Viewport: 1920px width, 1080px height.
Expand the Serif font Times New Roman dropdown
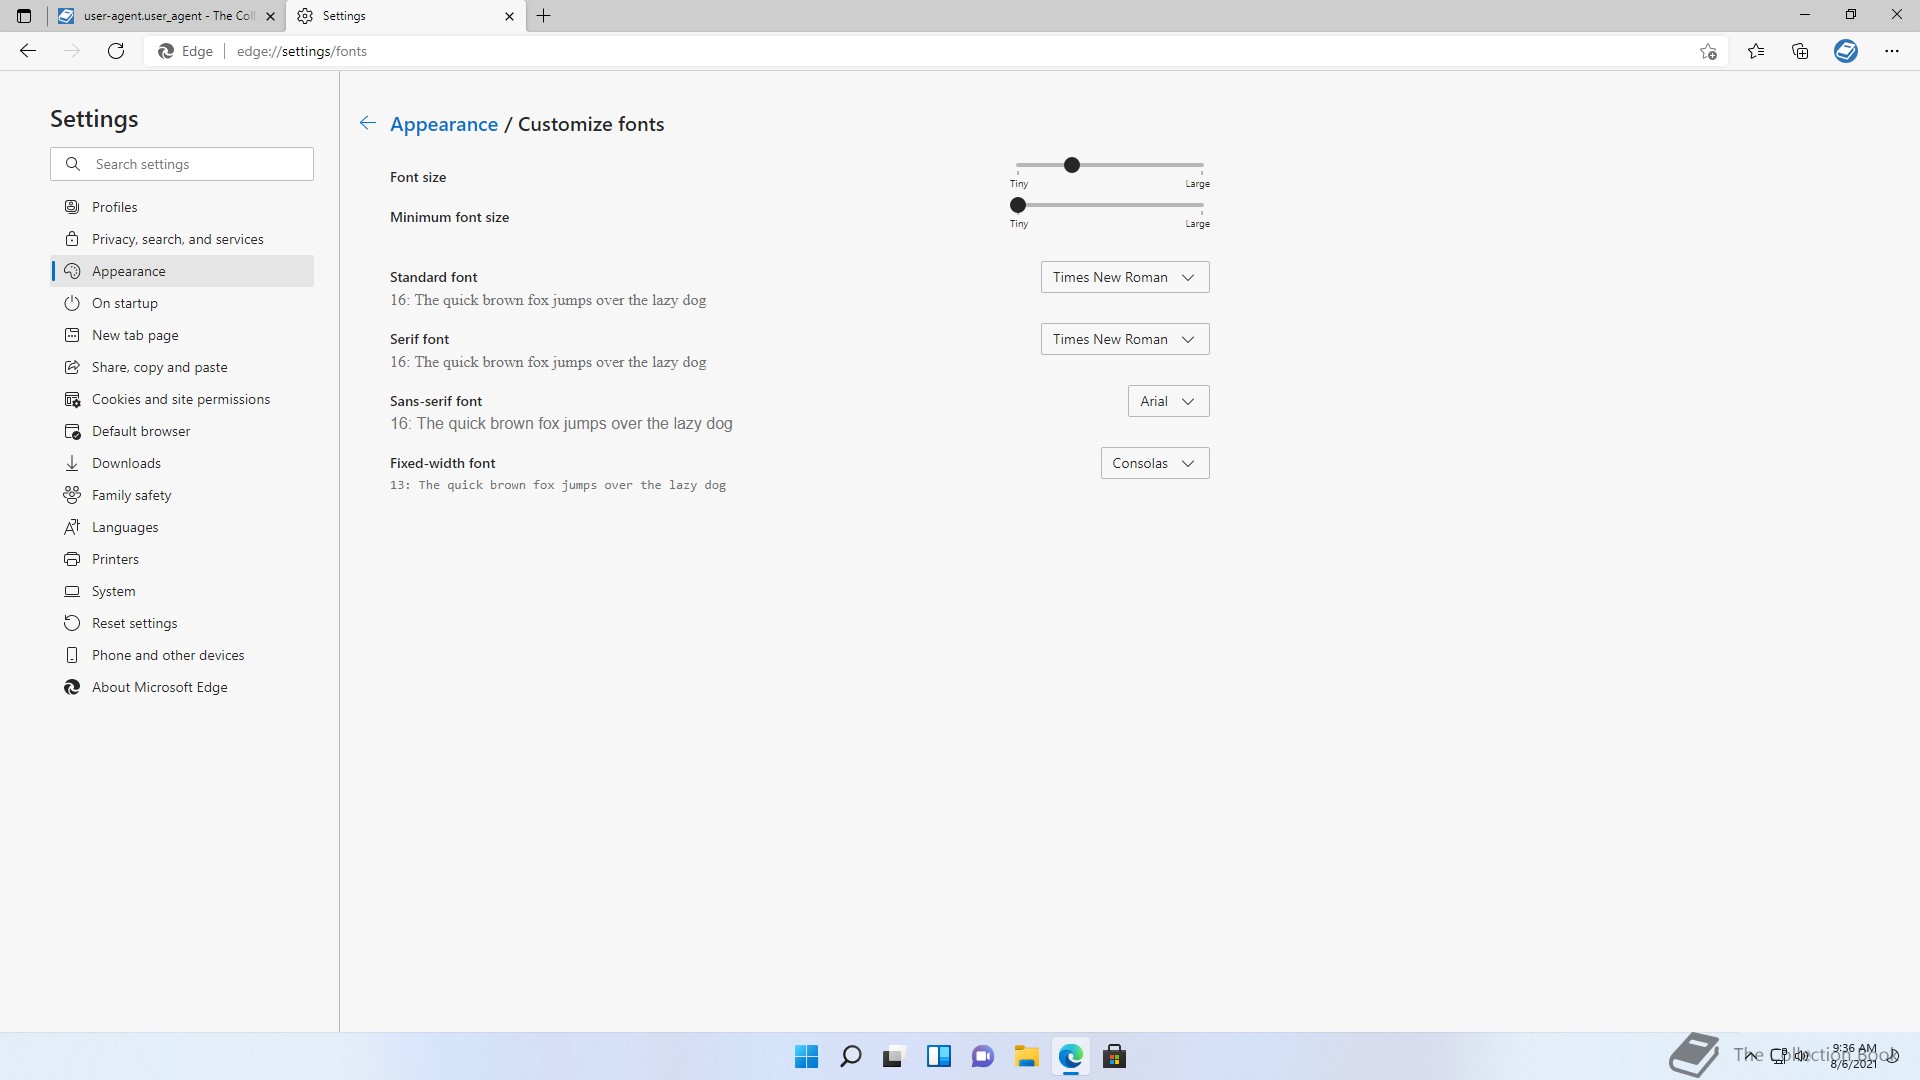[x=1124, y=339]
